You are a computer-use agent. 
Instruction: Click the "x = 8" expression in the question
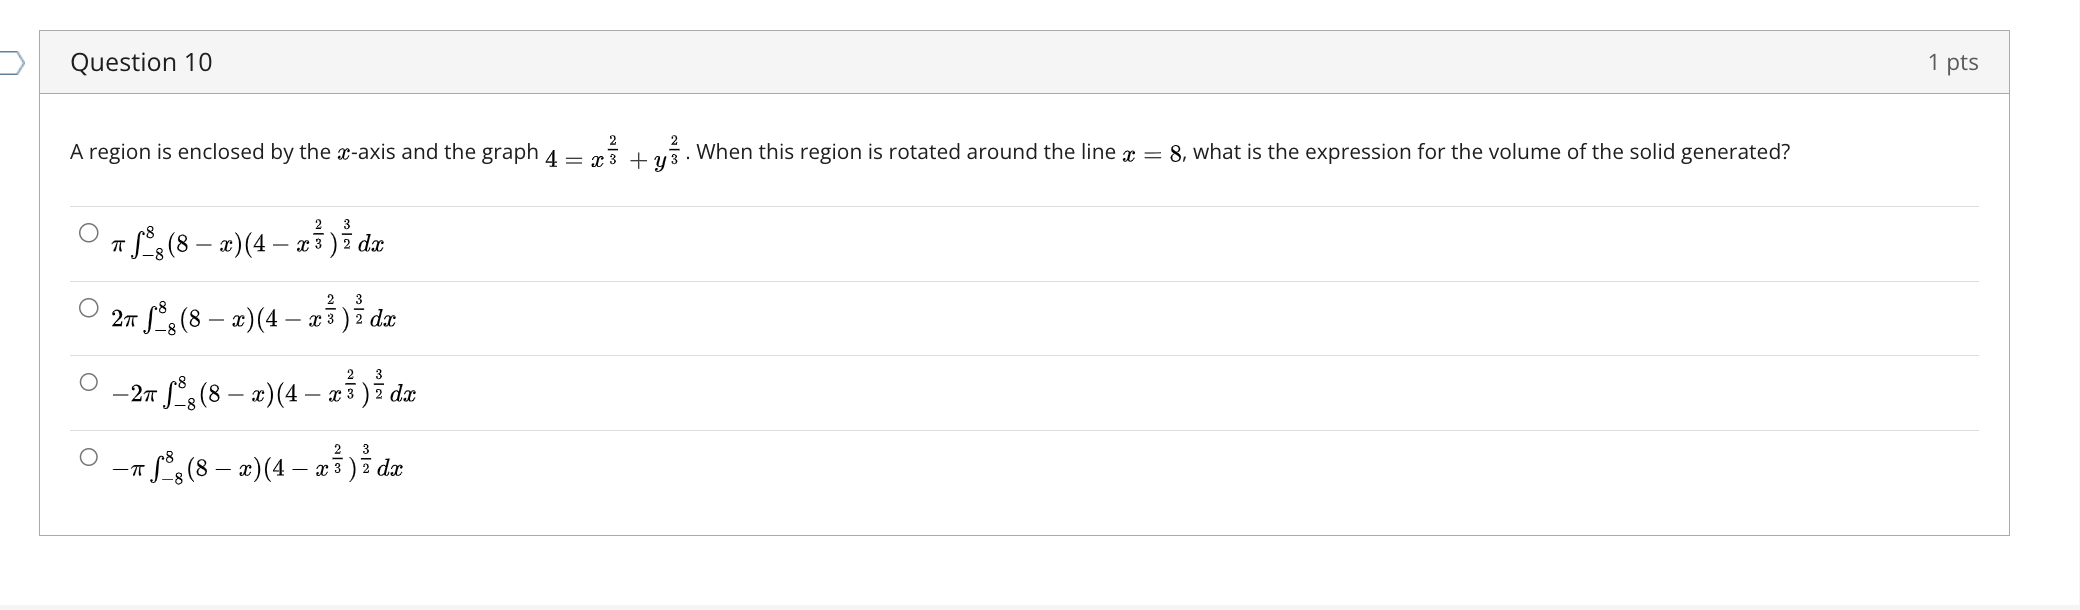1152,153
